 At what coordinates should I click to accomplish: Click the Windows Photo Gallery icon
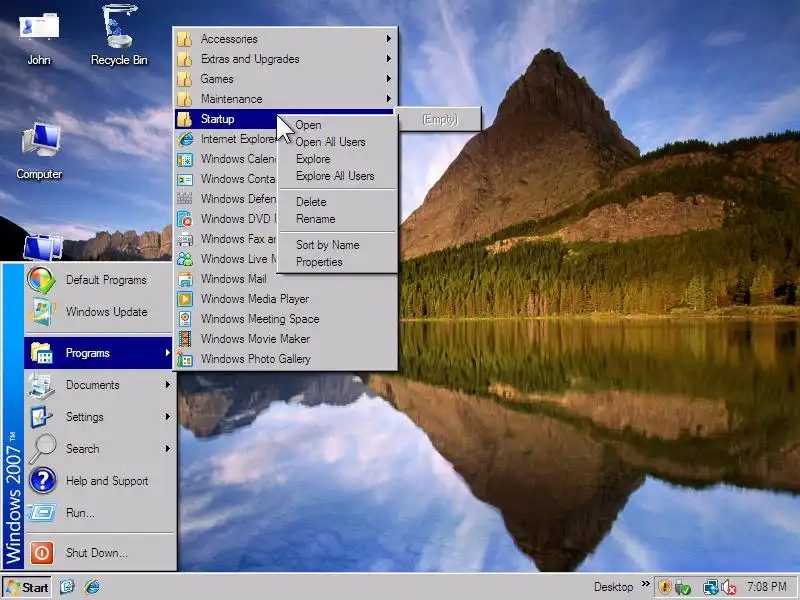185,359
